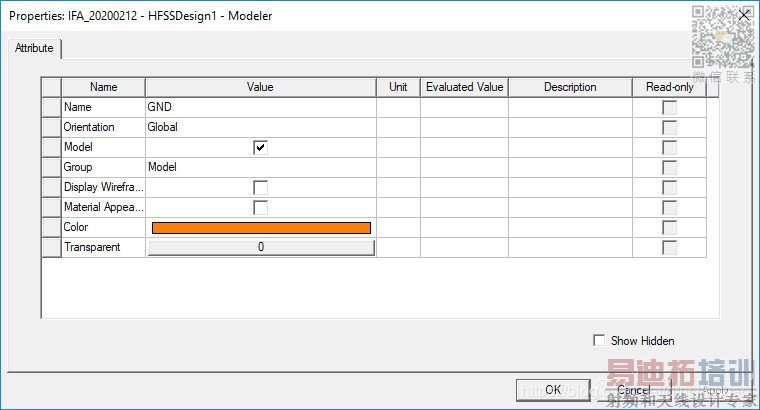Click the Description column header
Image resolution: width=760 pixels, height=410 pixels.
pyautogui.click(x=570, y=87)
